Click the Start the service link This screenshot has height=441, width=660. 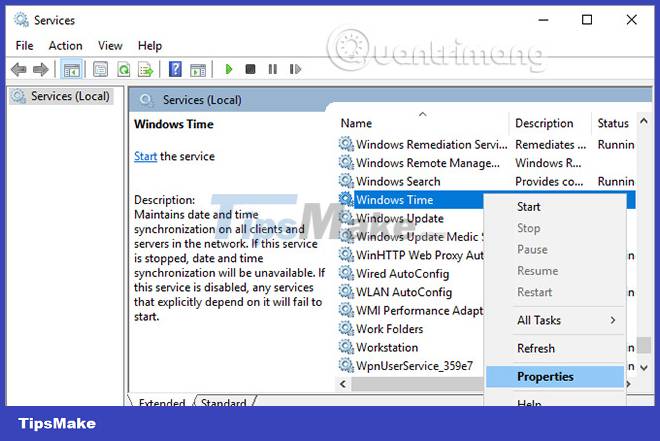[145, 156]
